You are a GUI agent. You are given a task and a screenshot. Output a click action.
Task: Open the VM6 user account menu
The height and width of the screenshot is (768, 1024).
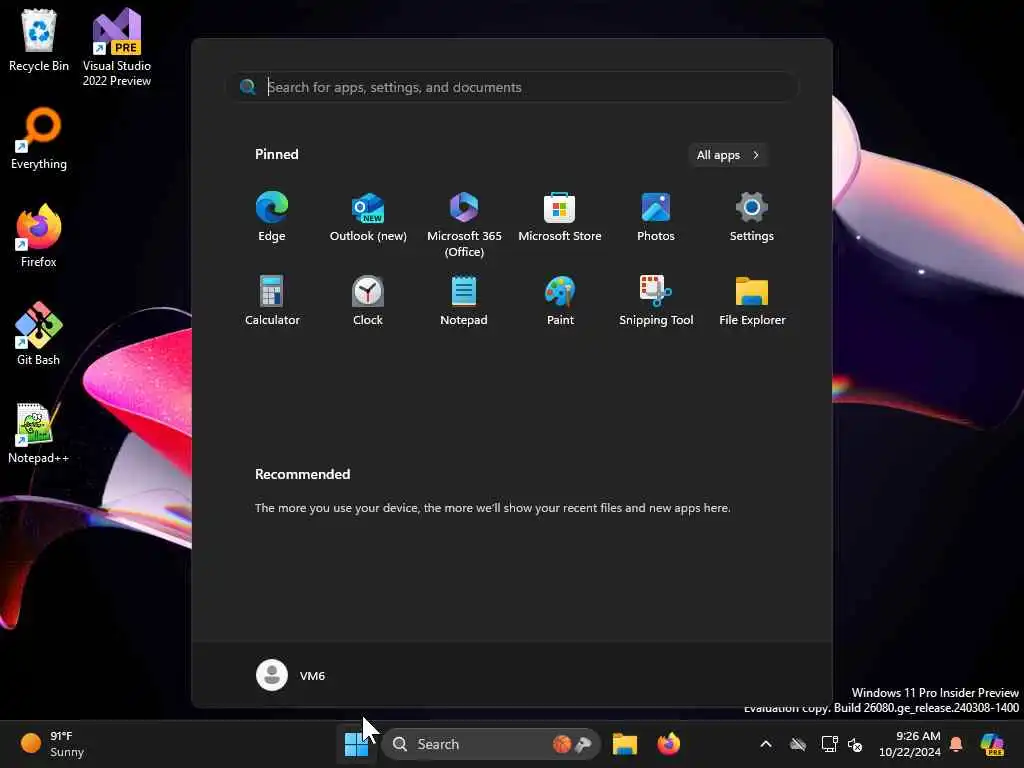[x=291, y=675]
